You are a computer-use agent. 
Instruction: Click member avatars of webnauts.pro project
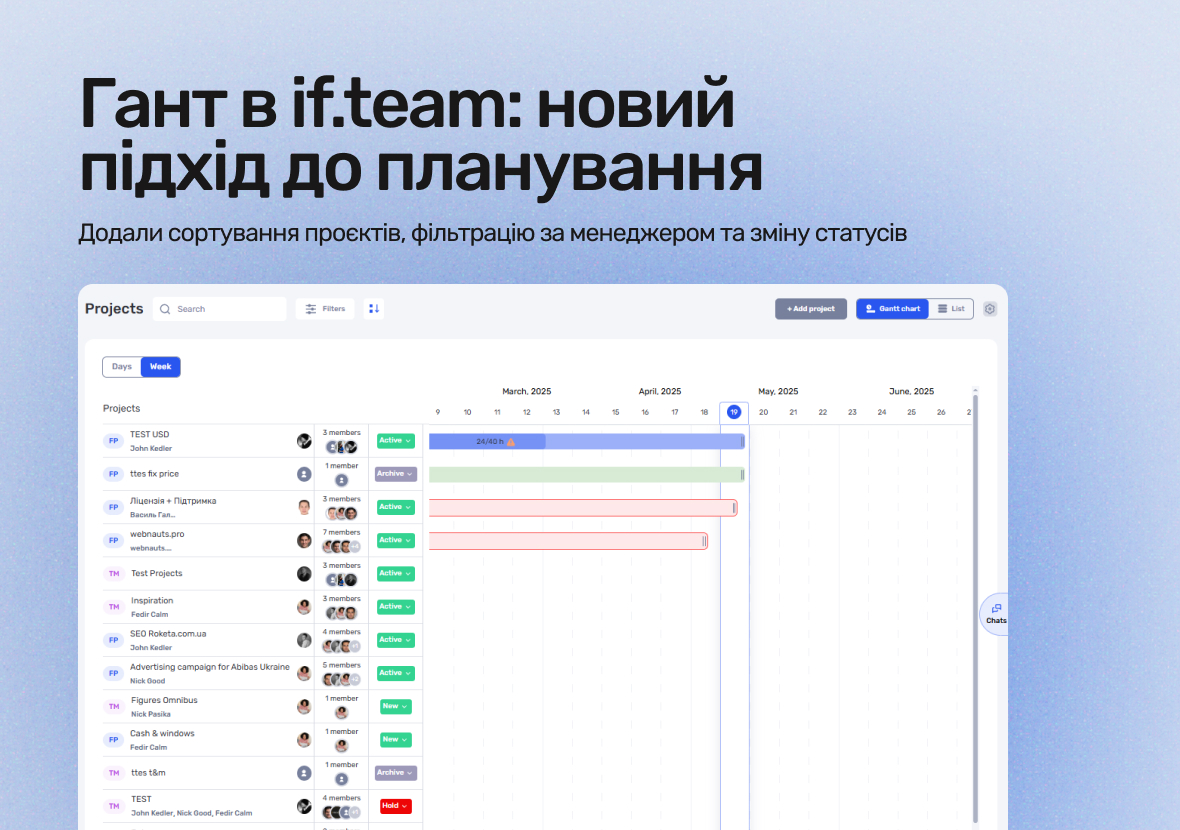(342, 547)
